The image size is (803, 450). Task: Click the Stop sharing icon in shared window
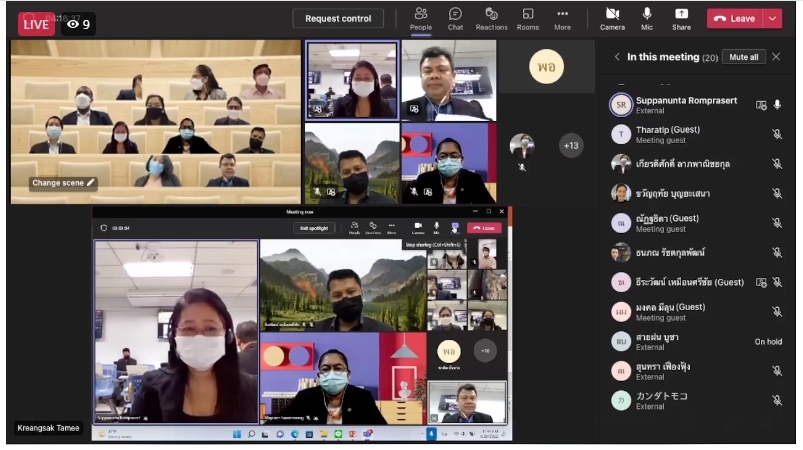point(455,228)
